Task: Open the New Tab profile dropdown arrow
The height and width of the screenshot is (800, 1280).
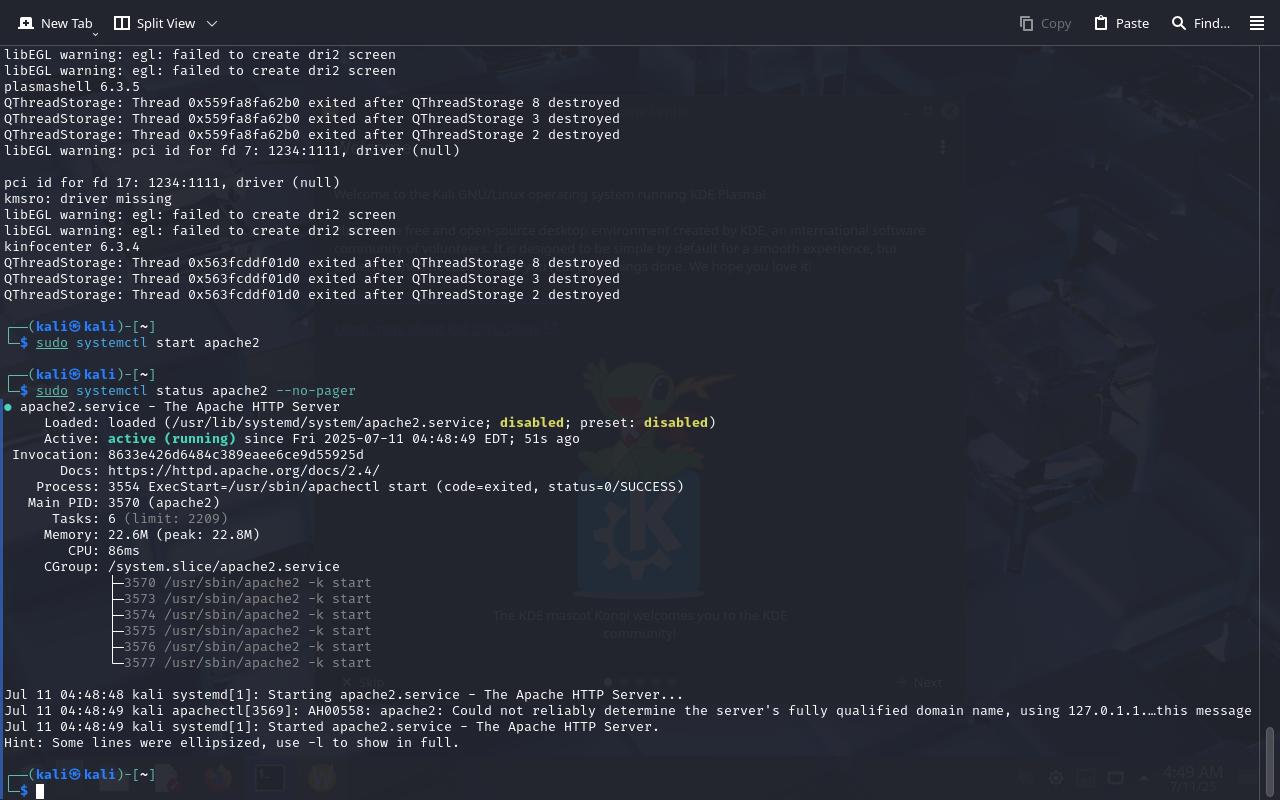Action: [x=95, y=33]
